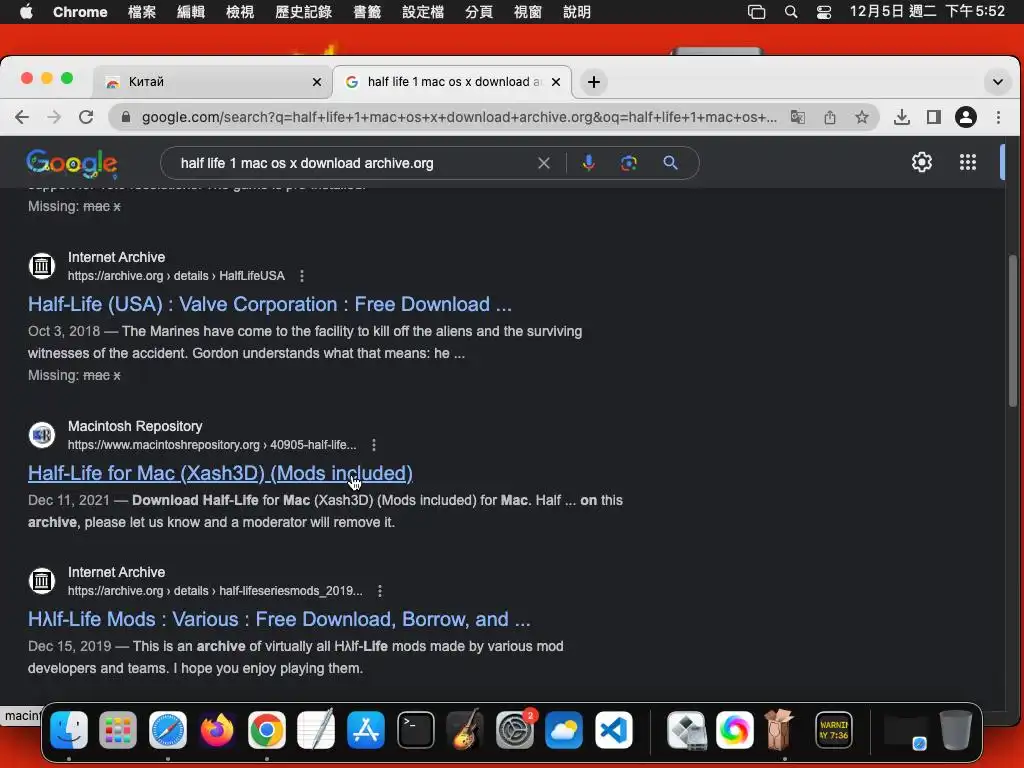
Task: Open the 檔案 menu
Action: coord(142,12)
